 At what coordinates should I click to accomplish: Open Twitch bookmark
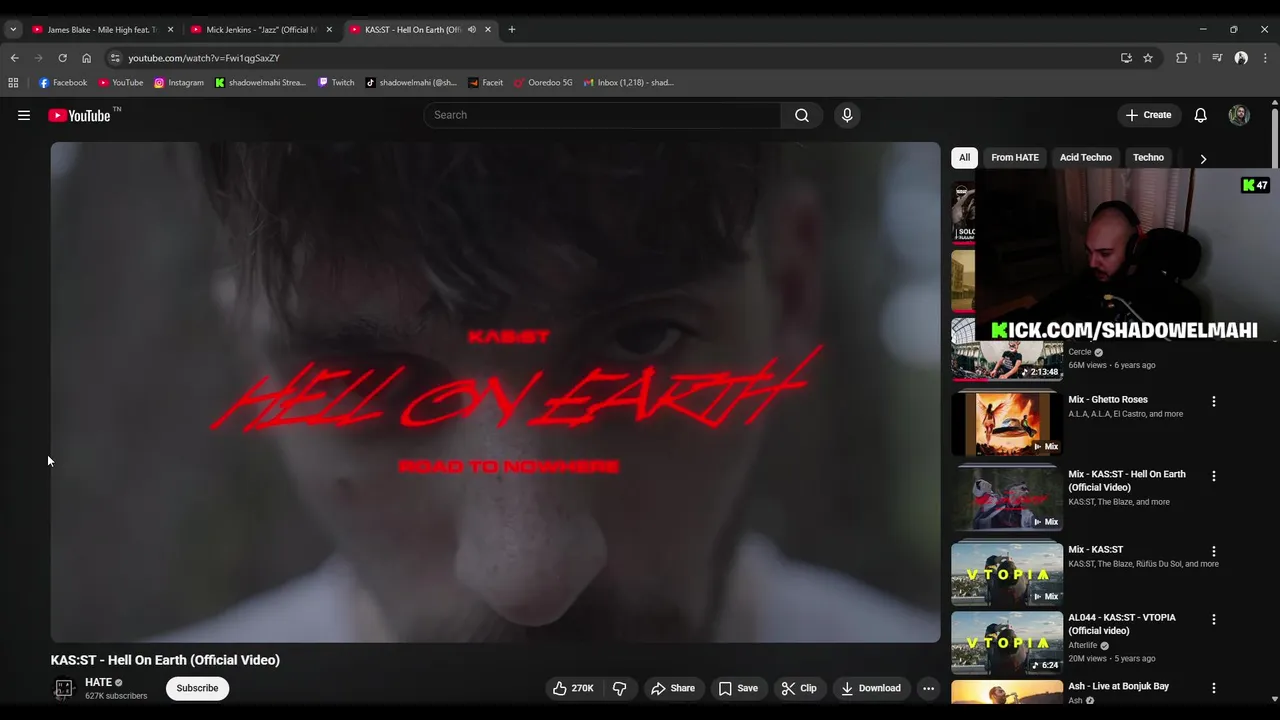tap(336, 83)
